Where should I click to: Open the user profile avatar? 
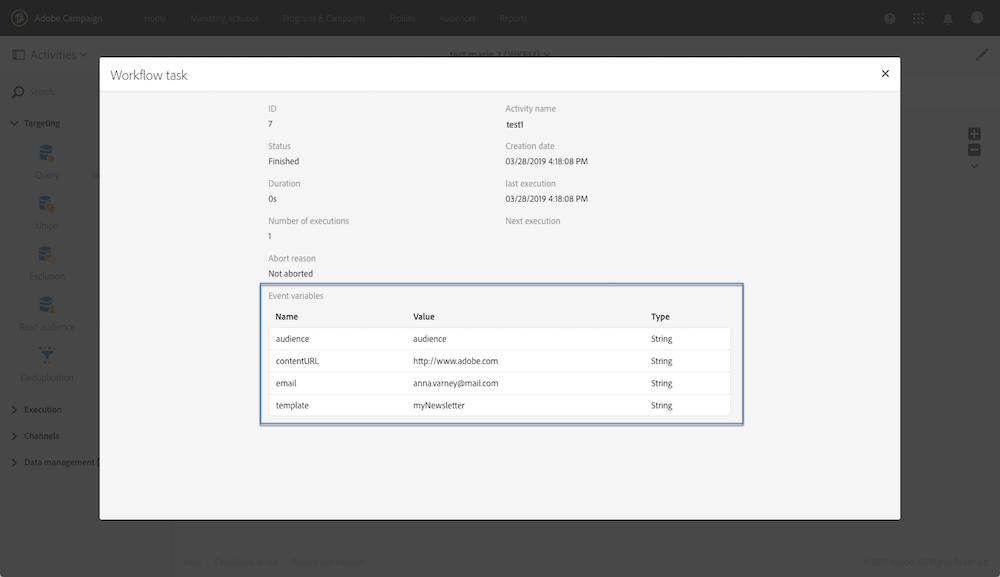pos(977,18)
